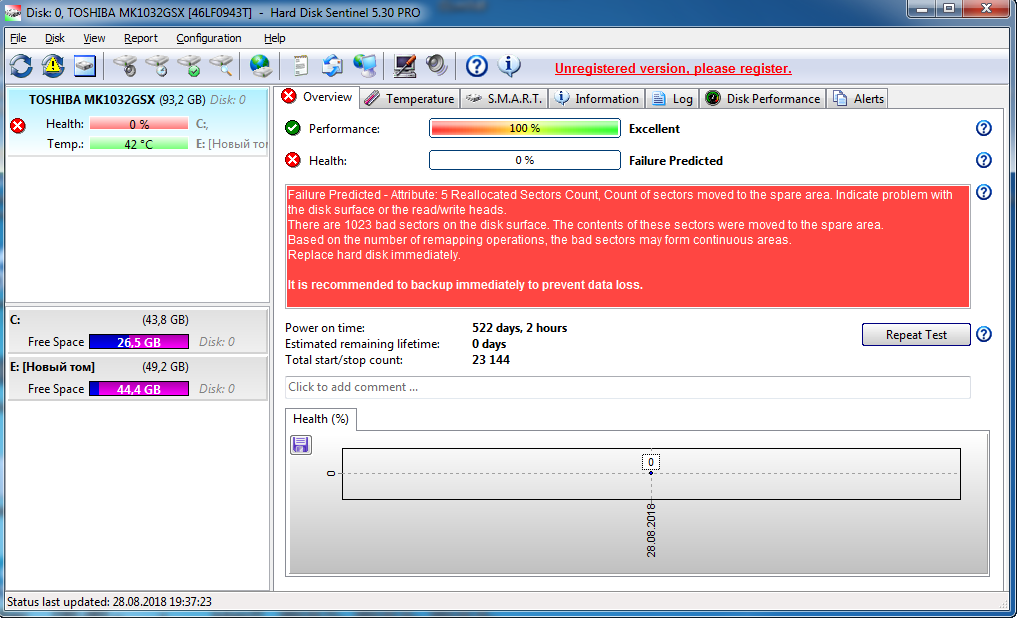Select the E: [Новый том] partition entry
Image resolution: width=1017 pixels, height=618 pixels.
point(138,378)
